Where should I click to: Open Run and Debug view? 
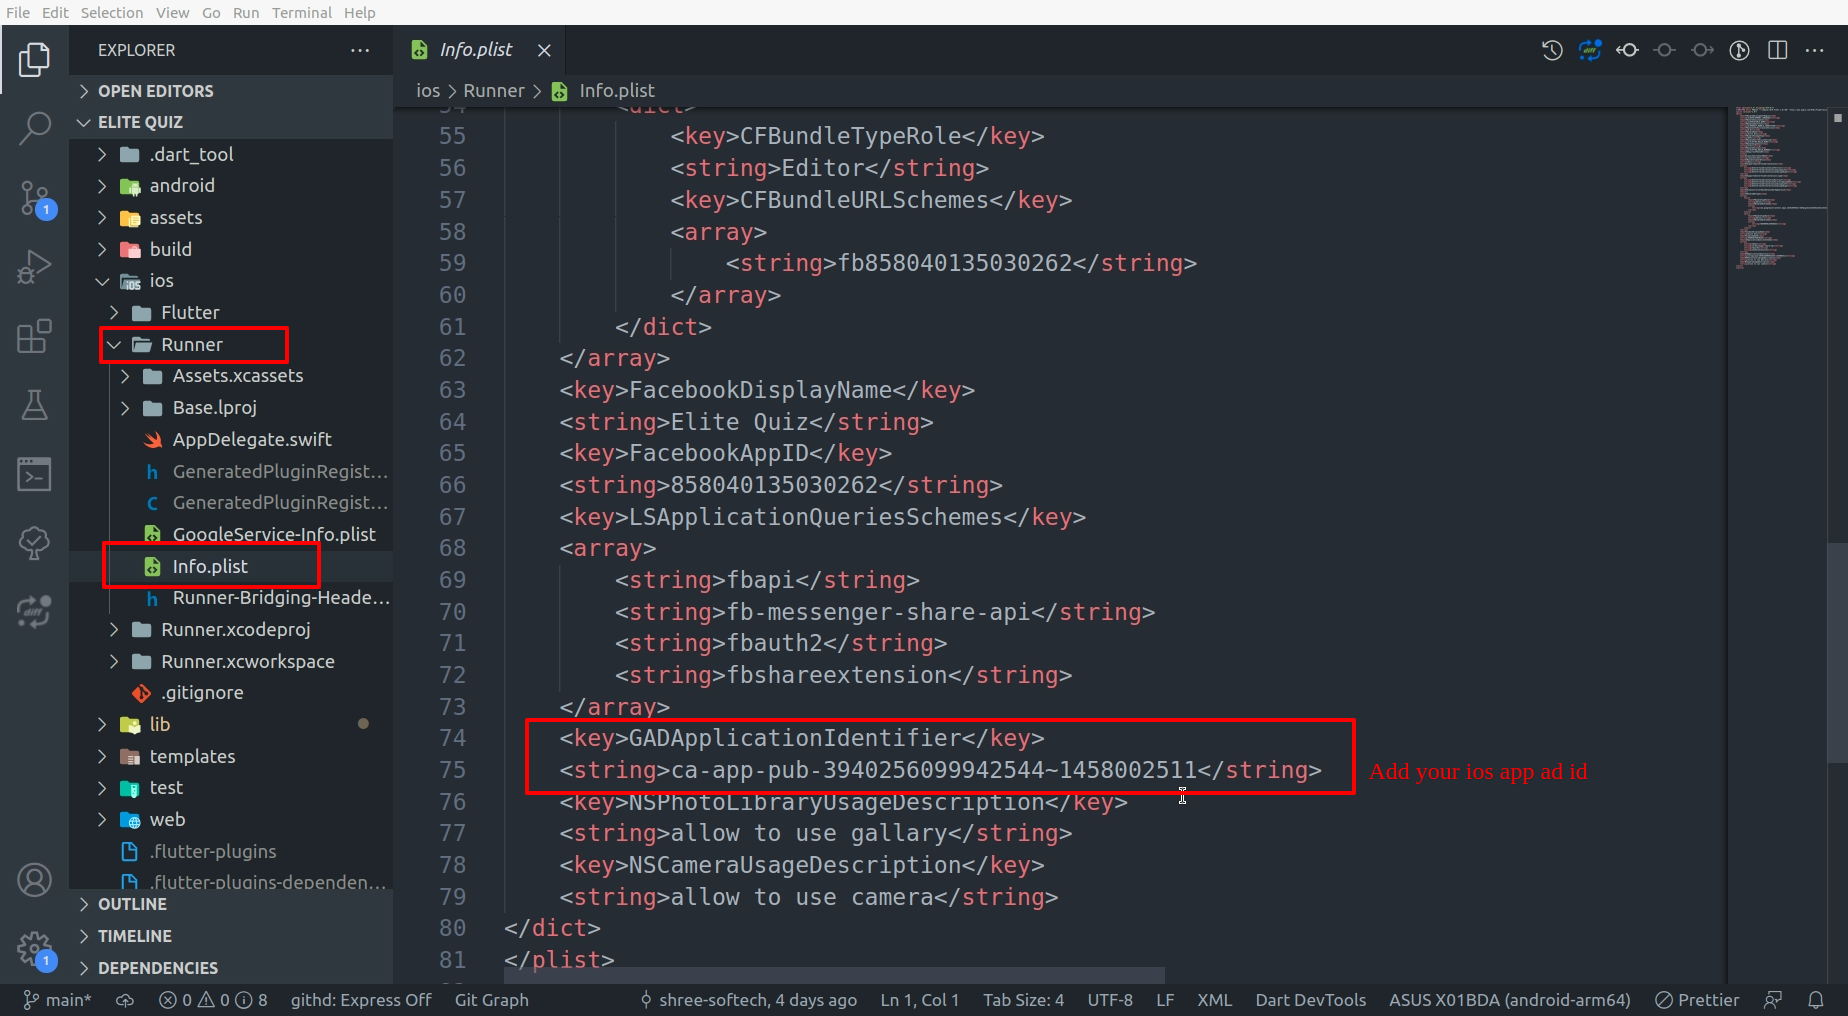click(34, 267)
